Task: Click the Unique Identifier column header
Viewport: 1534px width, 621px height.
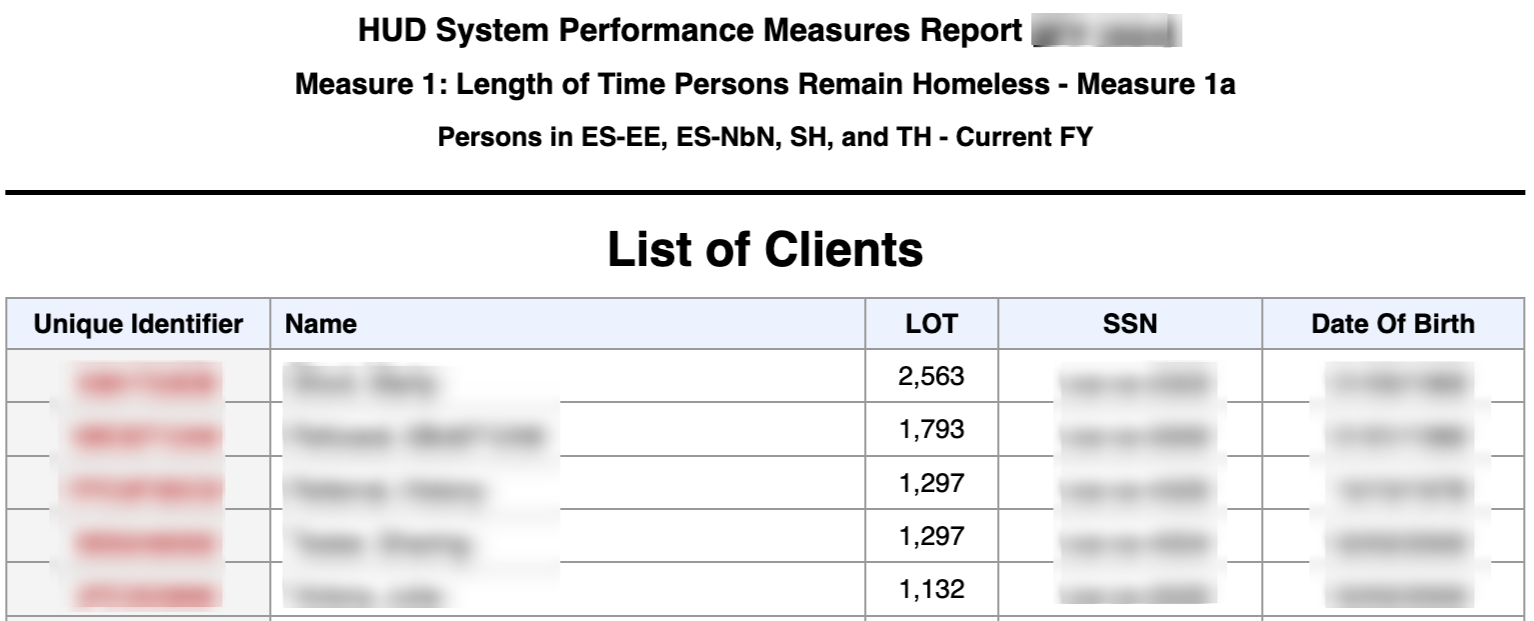Action: tap(138, 323)
